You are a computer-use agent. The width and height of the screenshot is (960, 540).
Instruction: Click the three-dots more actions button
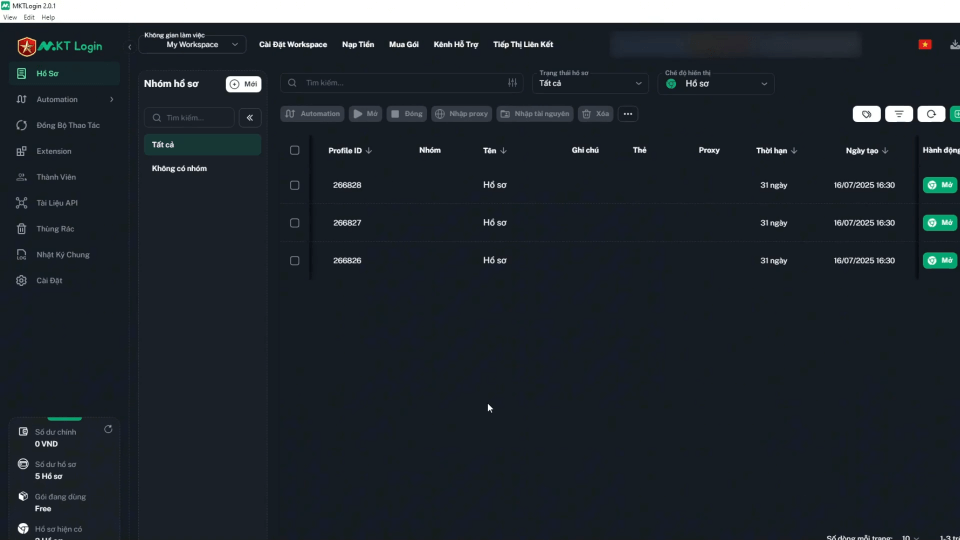pos(628,114)
